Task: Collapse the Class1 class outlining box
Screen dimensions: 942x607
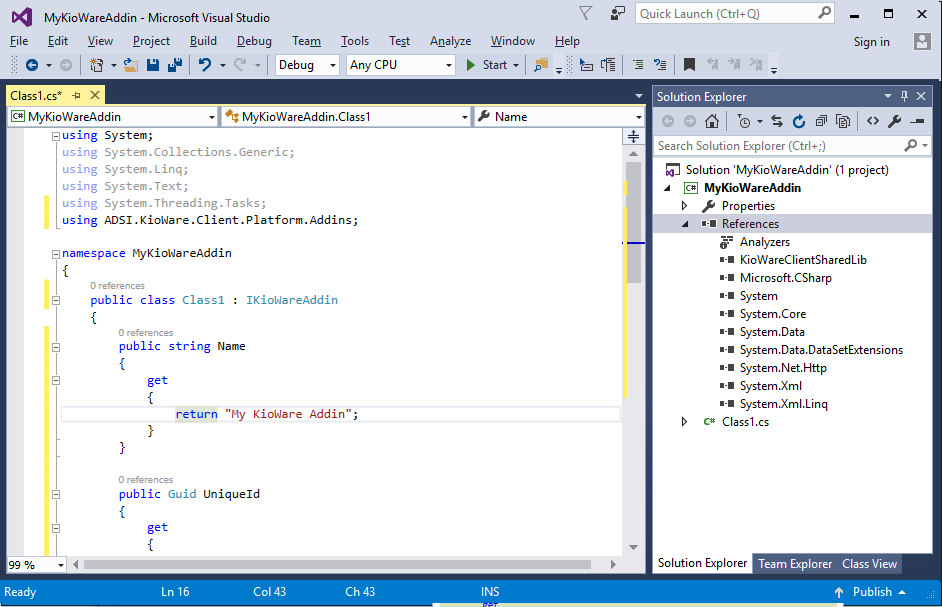Action: click(x=56, y=300)
